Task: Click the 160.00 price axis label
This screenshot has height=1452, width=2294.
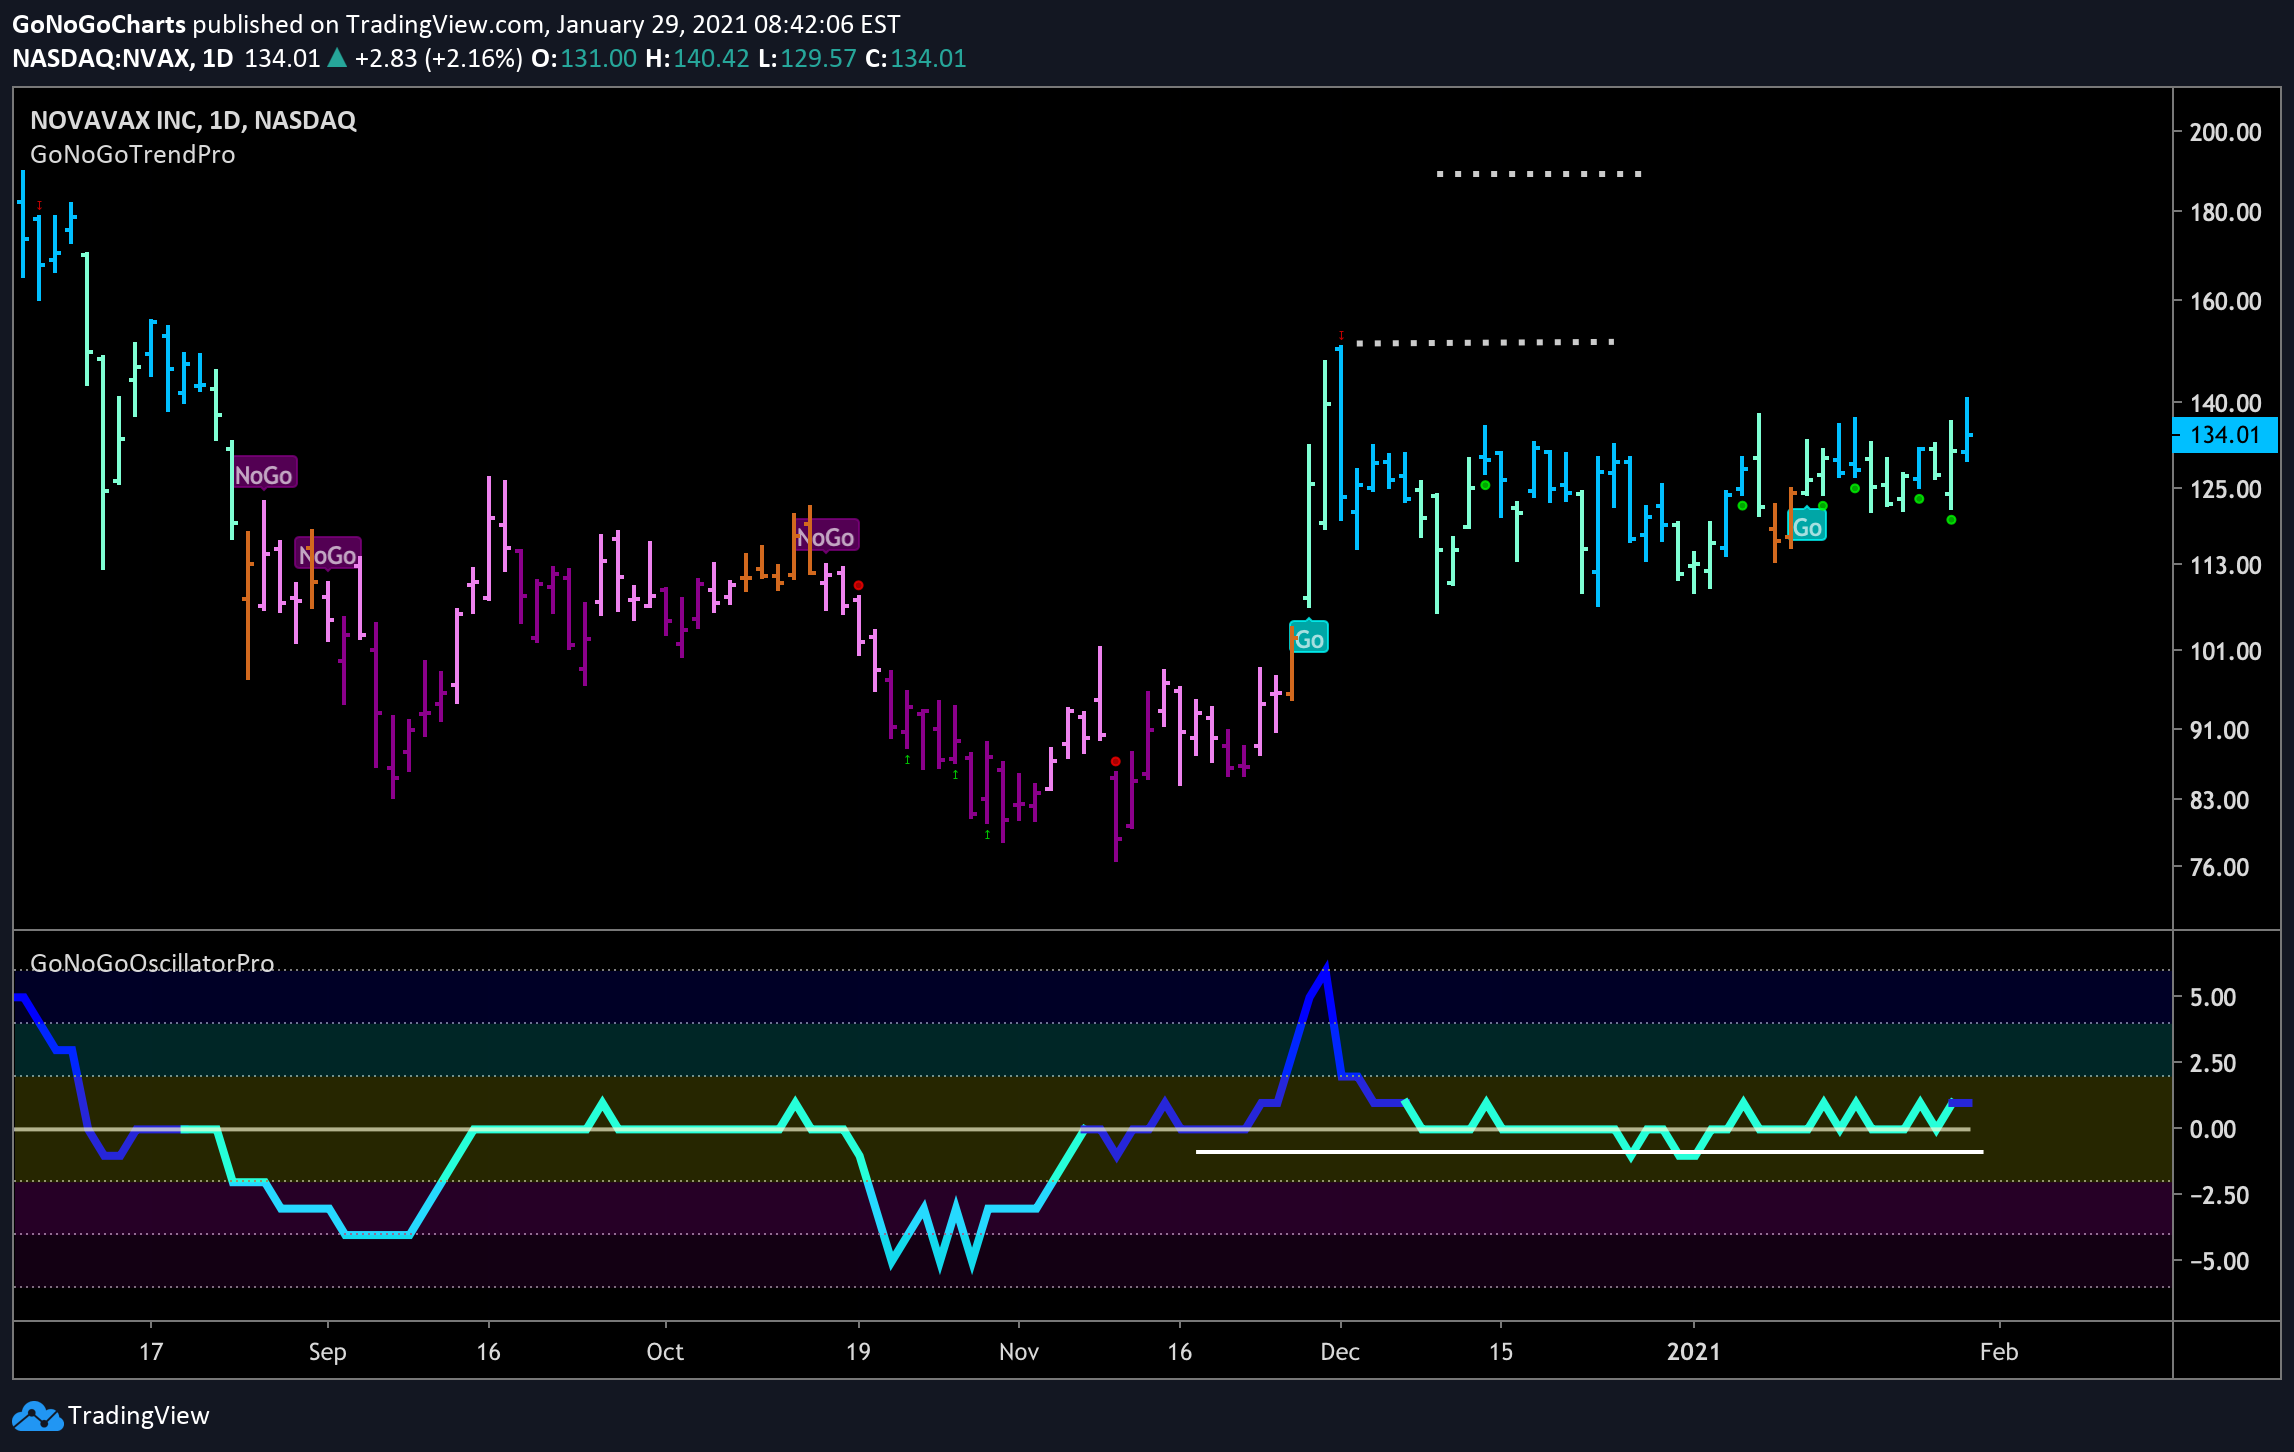Action: pyautogui.click(x=2225, y=301)
